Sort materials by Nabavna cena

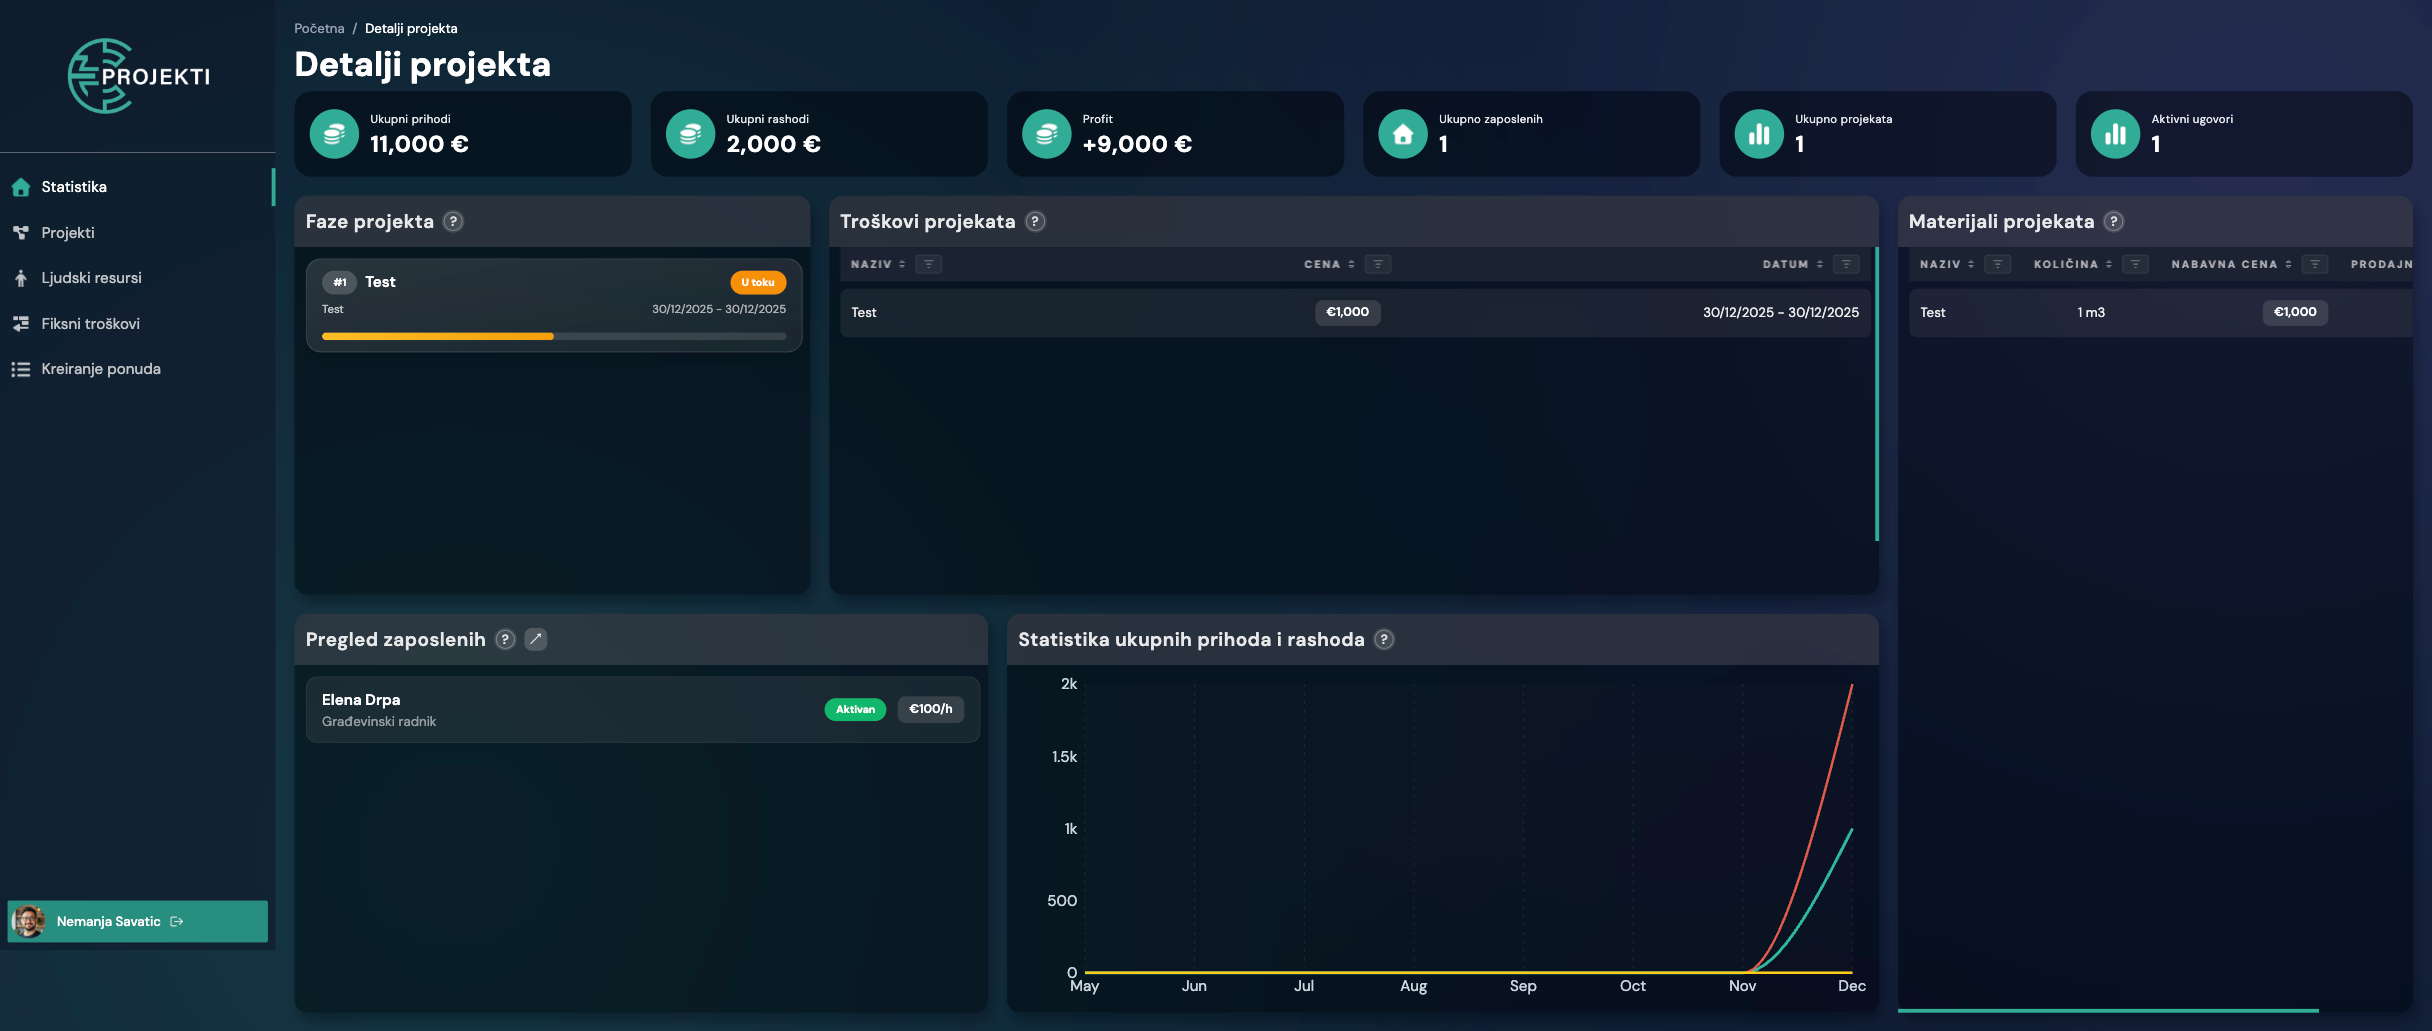point(2288,265)
